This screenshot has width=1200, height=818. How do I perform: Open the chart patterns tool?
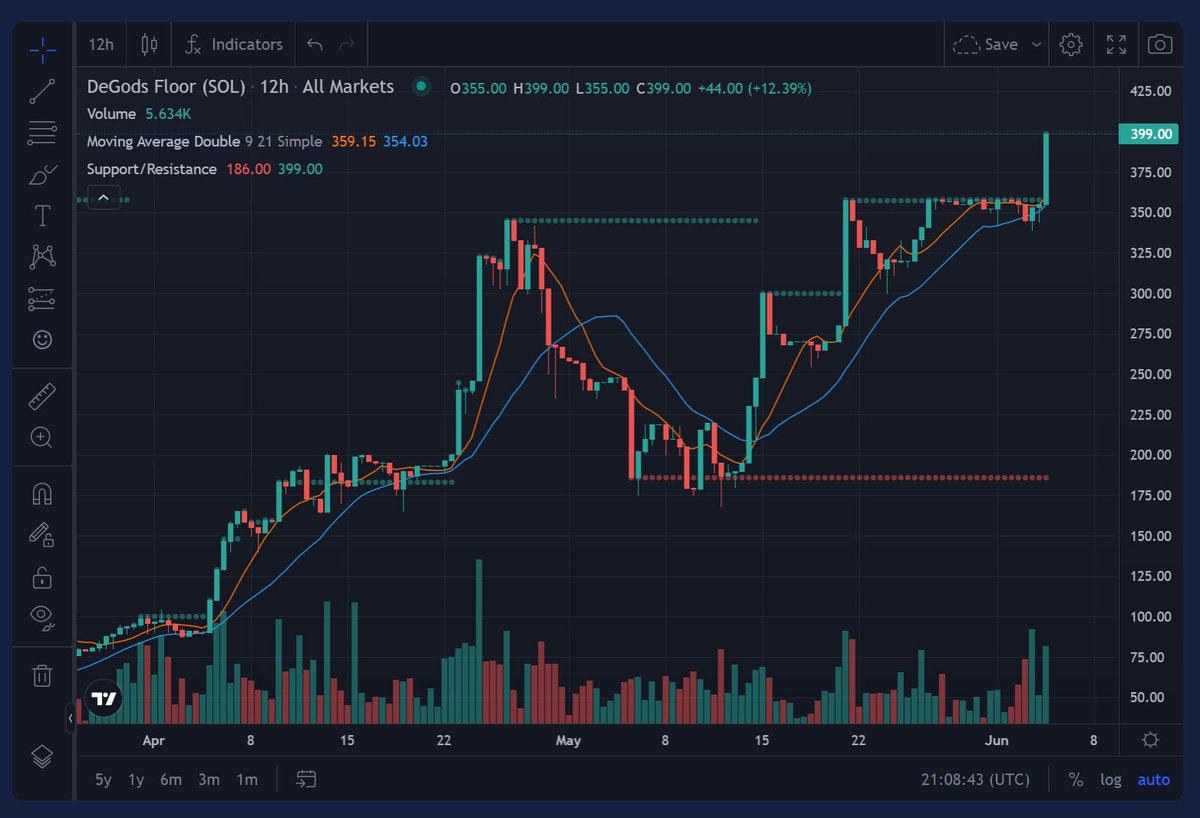coord(42,257)
